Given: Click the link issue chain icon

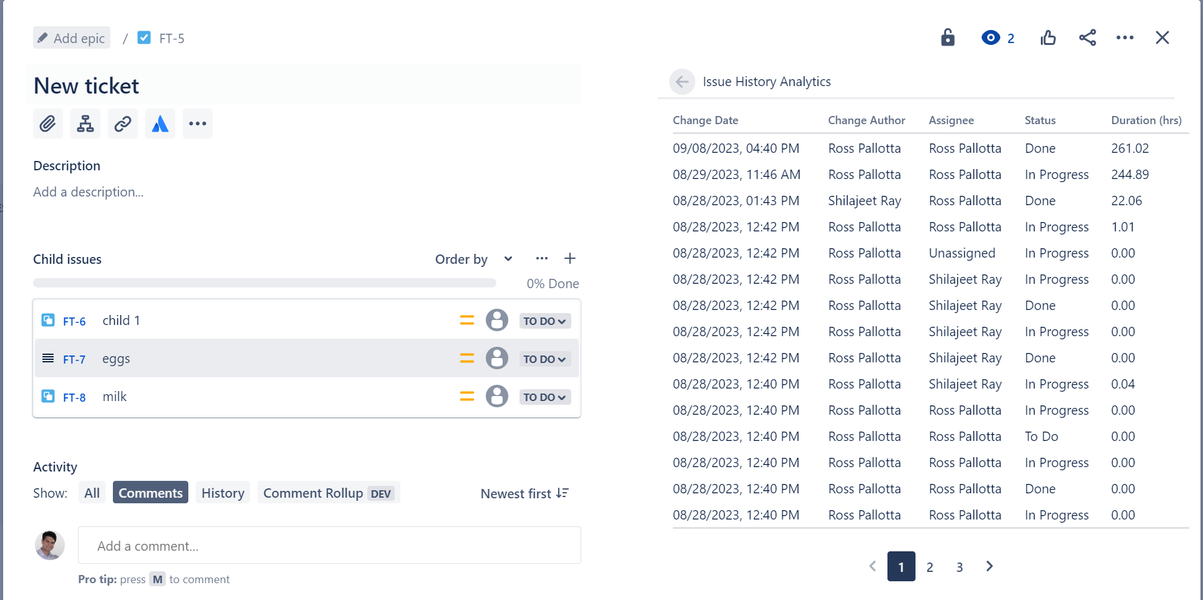Looking at the screenshot, I should [x=123, y=124].
